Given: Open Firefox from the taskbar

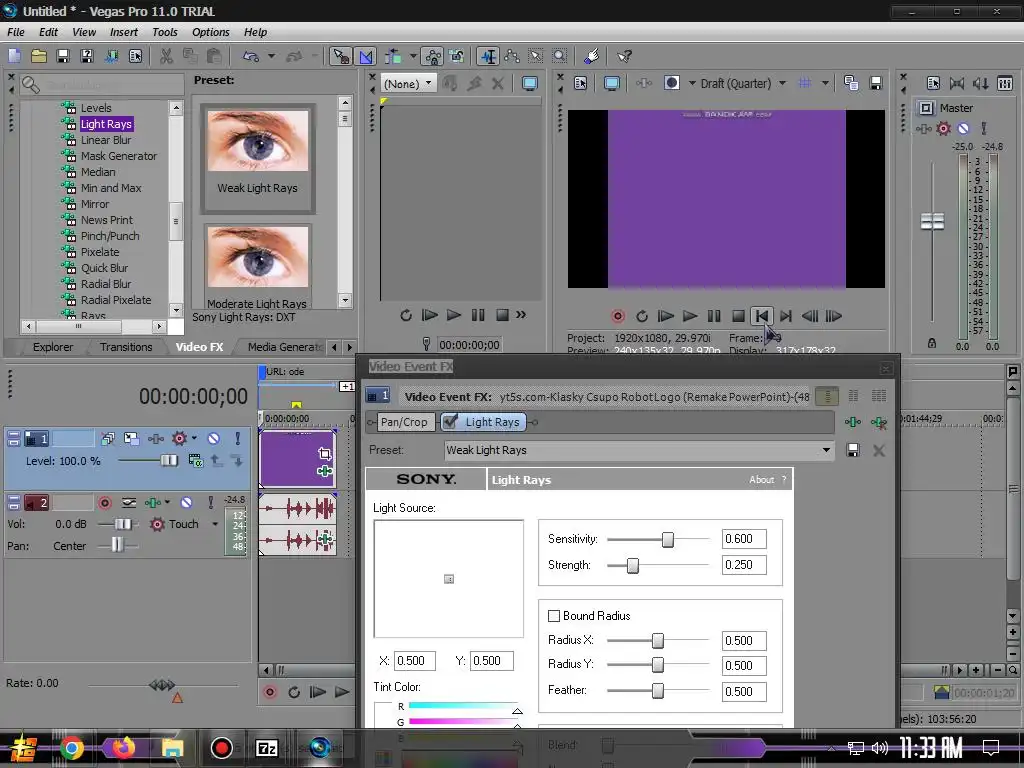Looking at the screenshot, I should pos(123,748).
